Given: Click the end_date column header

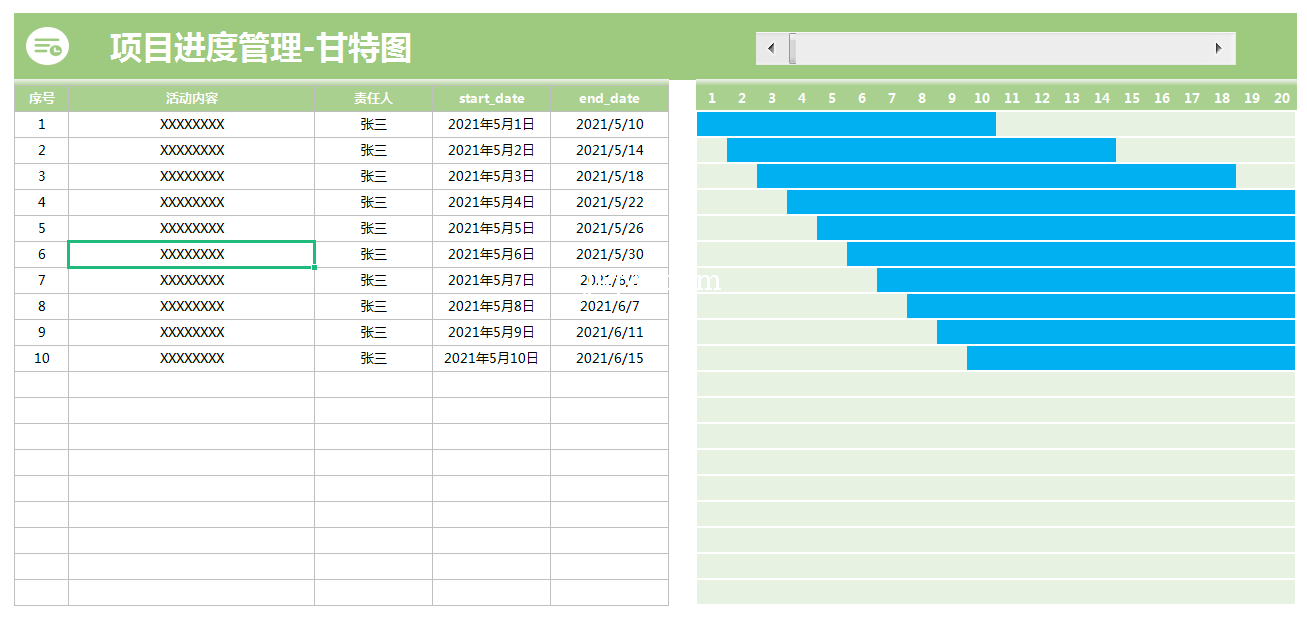Looking at the screenshot, I should [609, 98].
